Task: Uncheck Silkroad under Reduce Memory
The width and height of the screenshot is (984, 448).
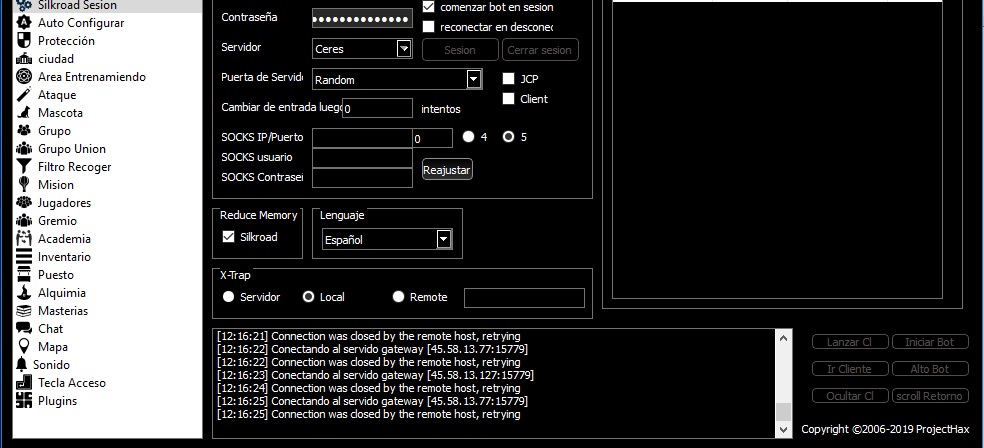Action: [x=229, y=237]
